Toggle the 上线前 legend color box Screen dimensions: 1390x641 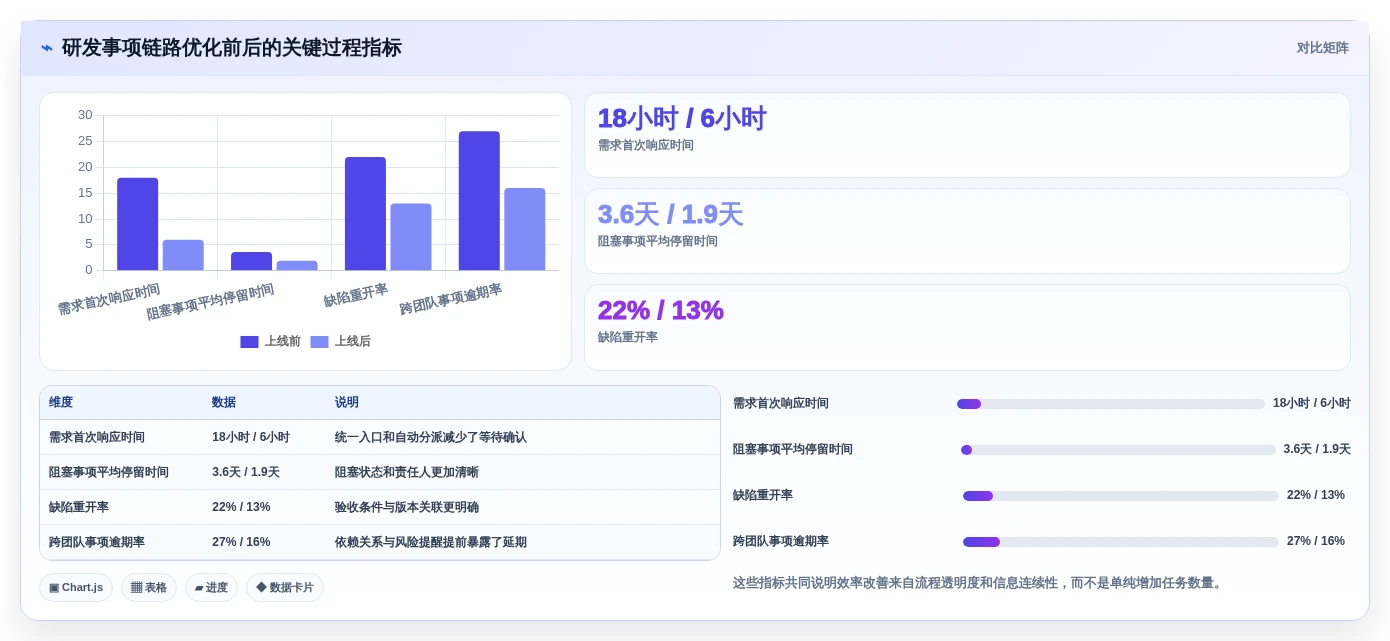click(249, 342)
